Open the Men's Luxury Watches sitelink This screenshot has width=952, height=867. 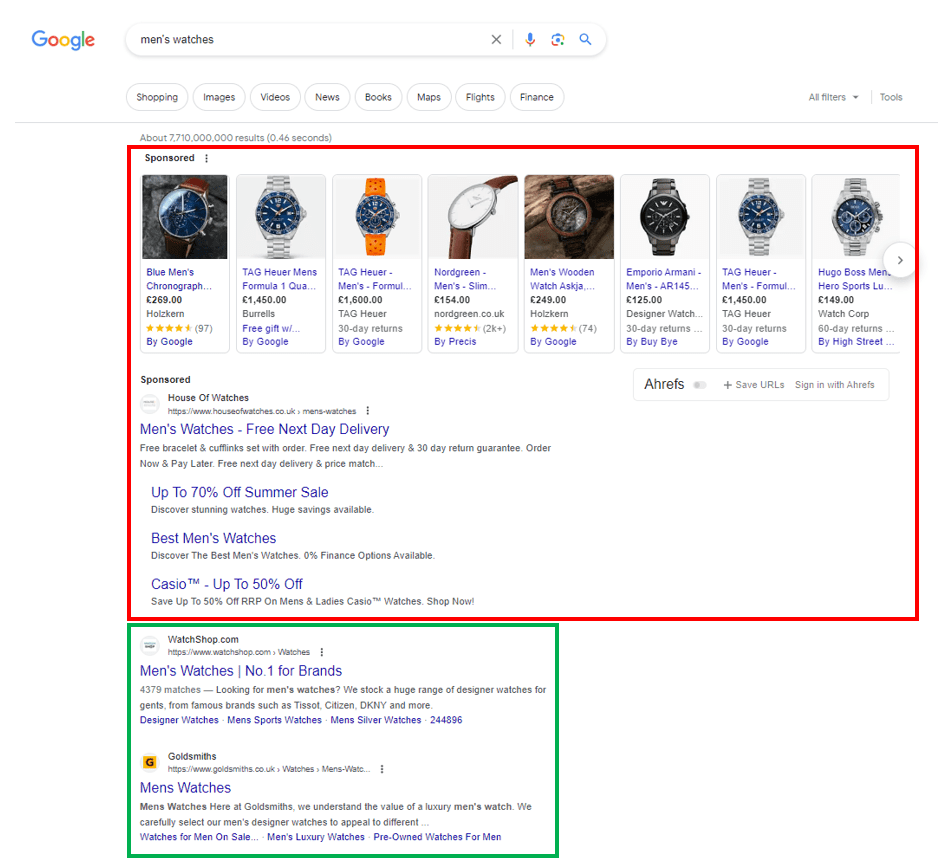316,837
